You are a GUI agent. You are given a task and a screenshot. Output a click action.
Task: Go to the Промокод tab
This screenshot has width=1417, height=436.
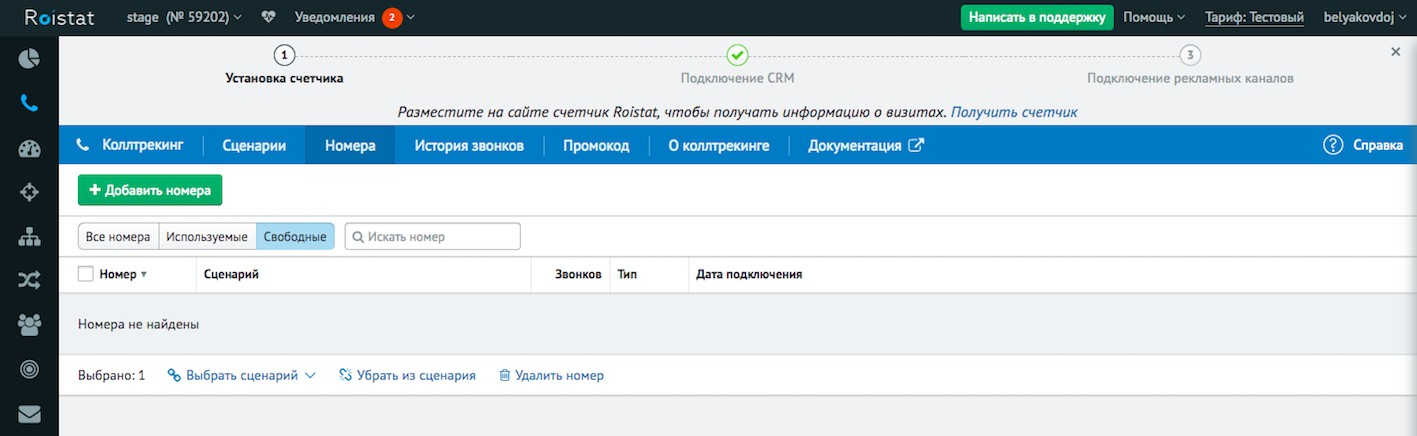point(596,145)
